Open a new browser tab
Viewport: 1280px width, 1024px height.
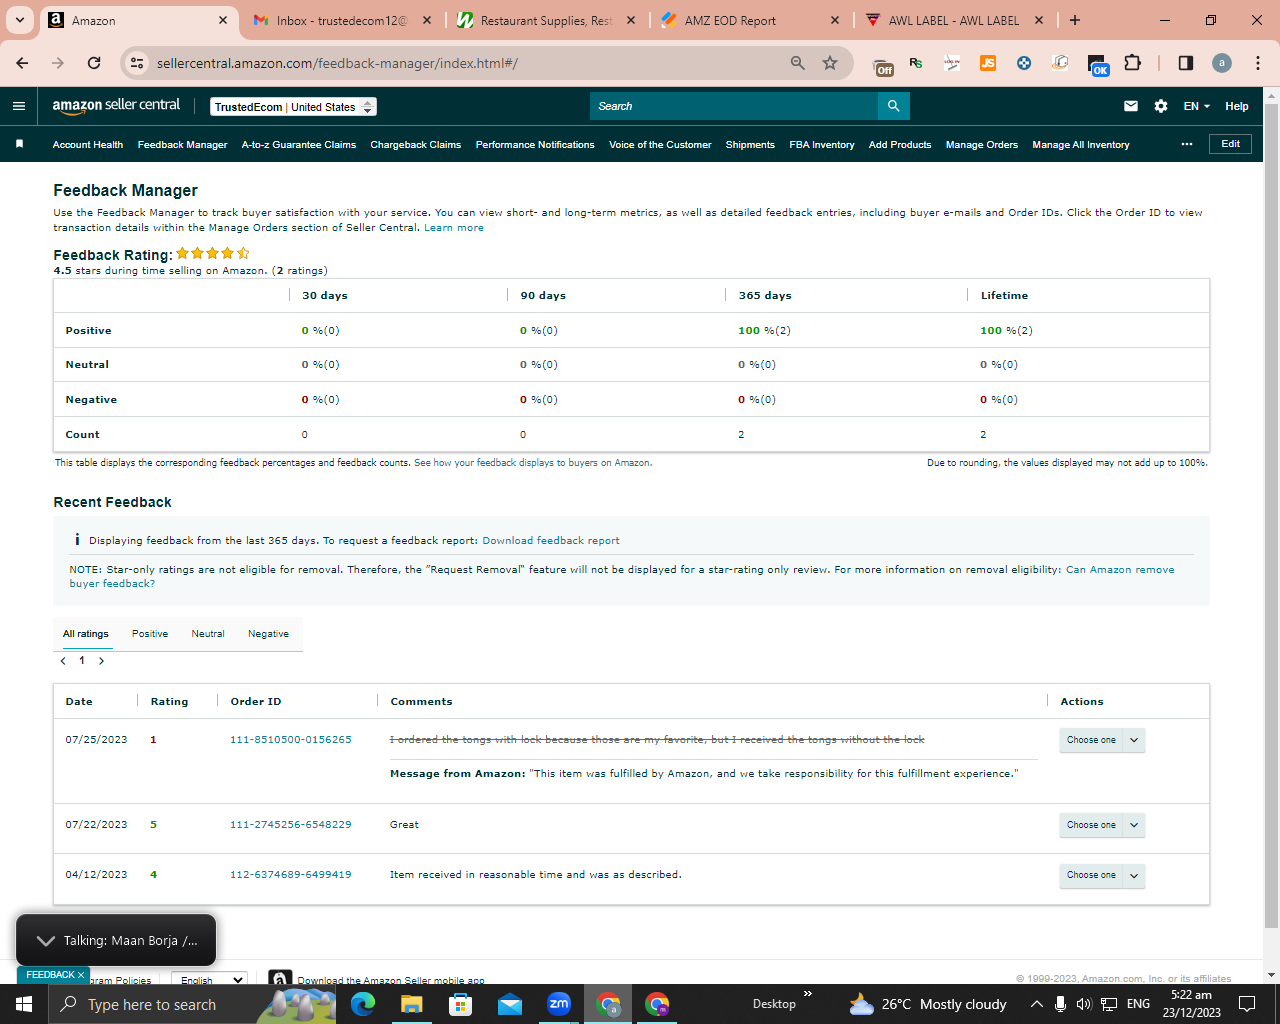[1075, 20]
